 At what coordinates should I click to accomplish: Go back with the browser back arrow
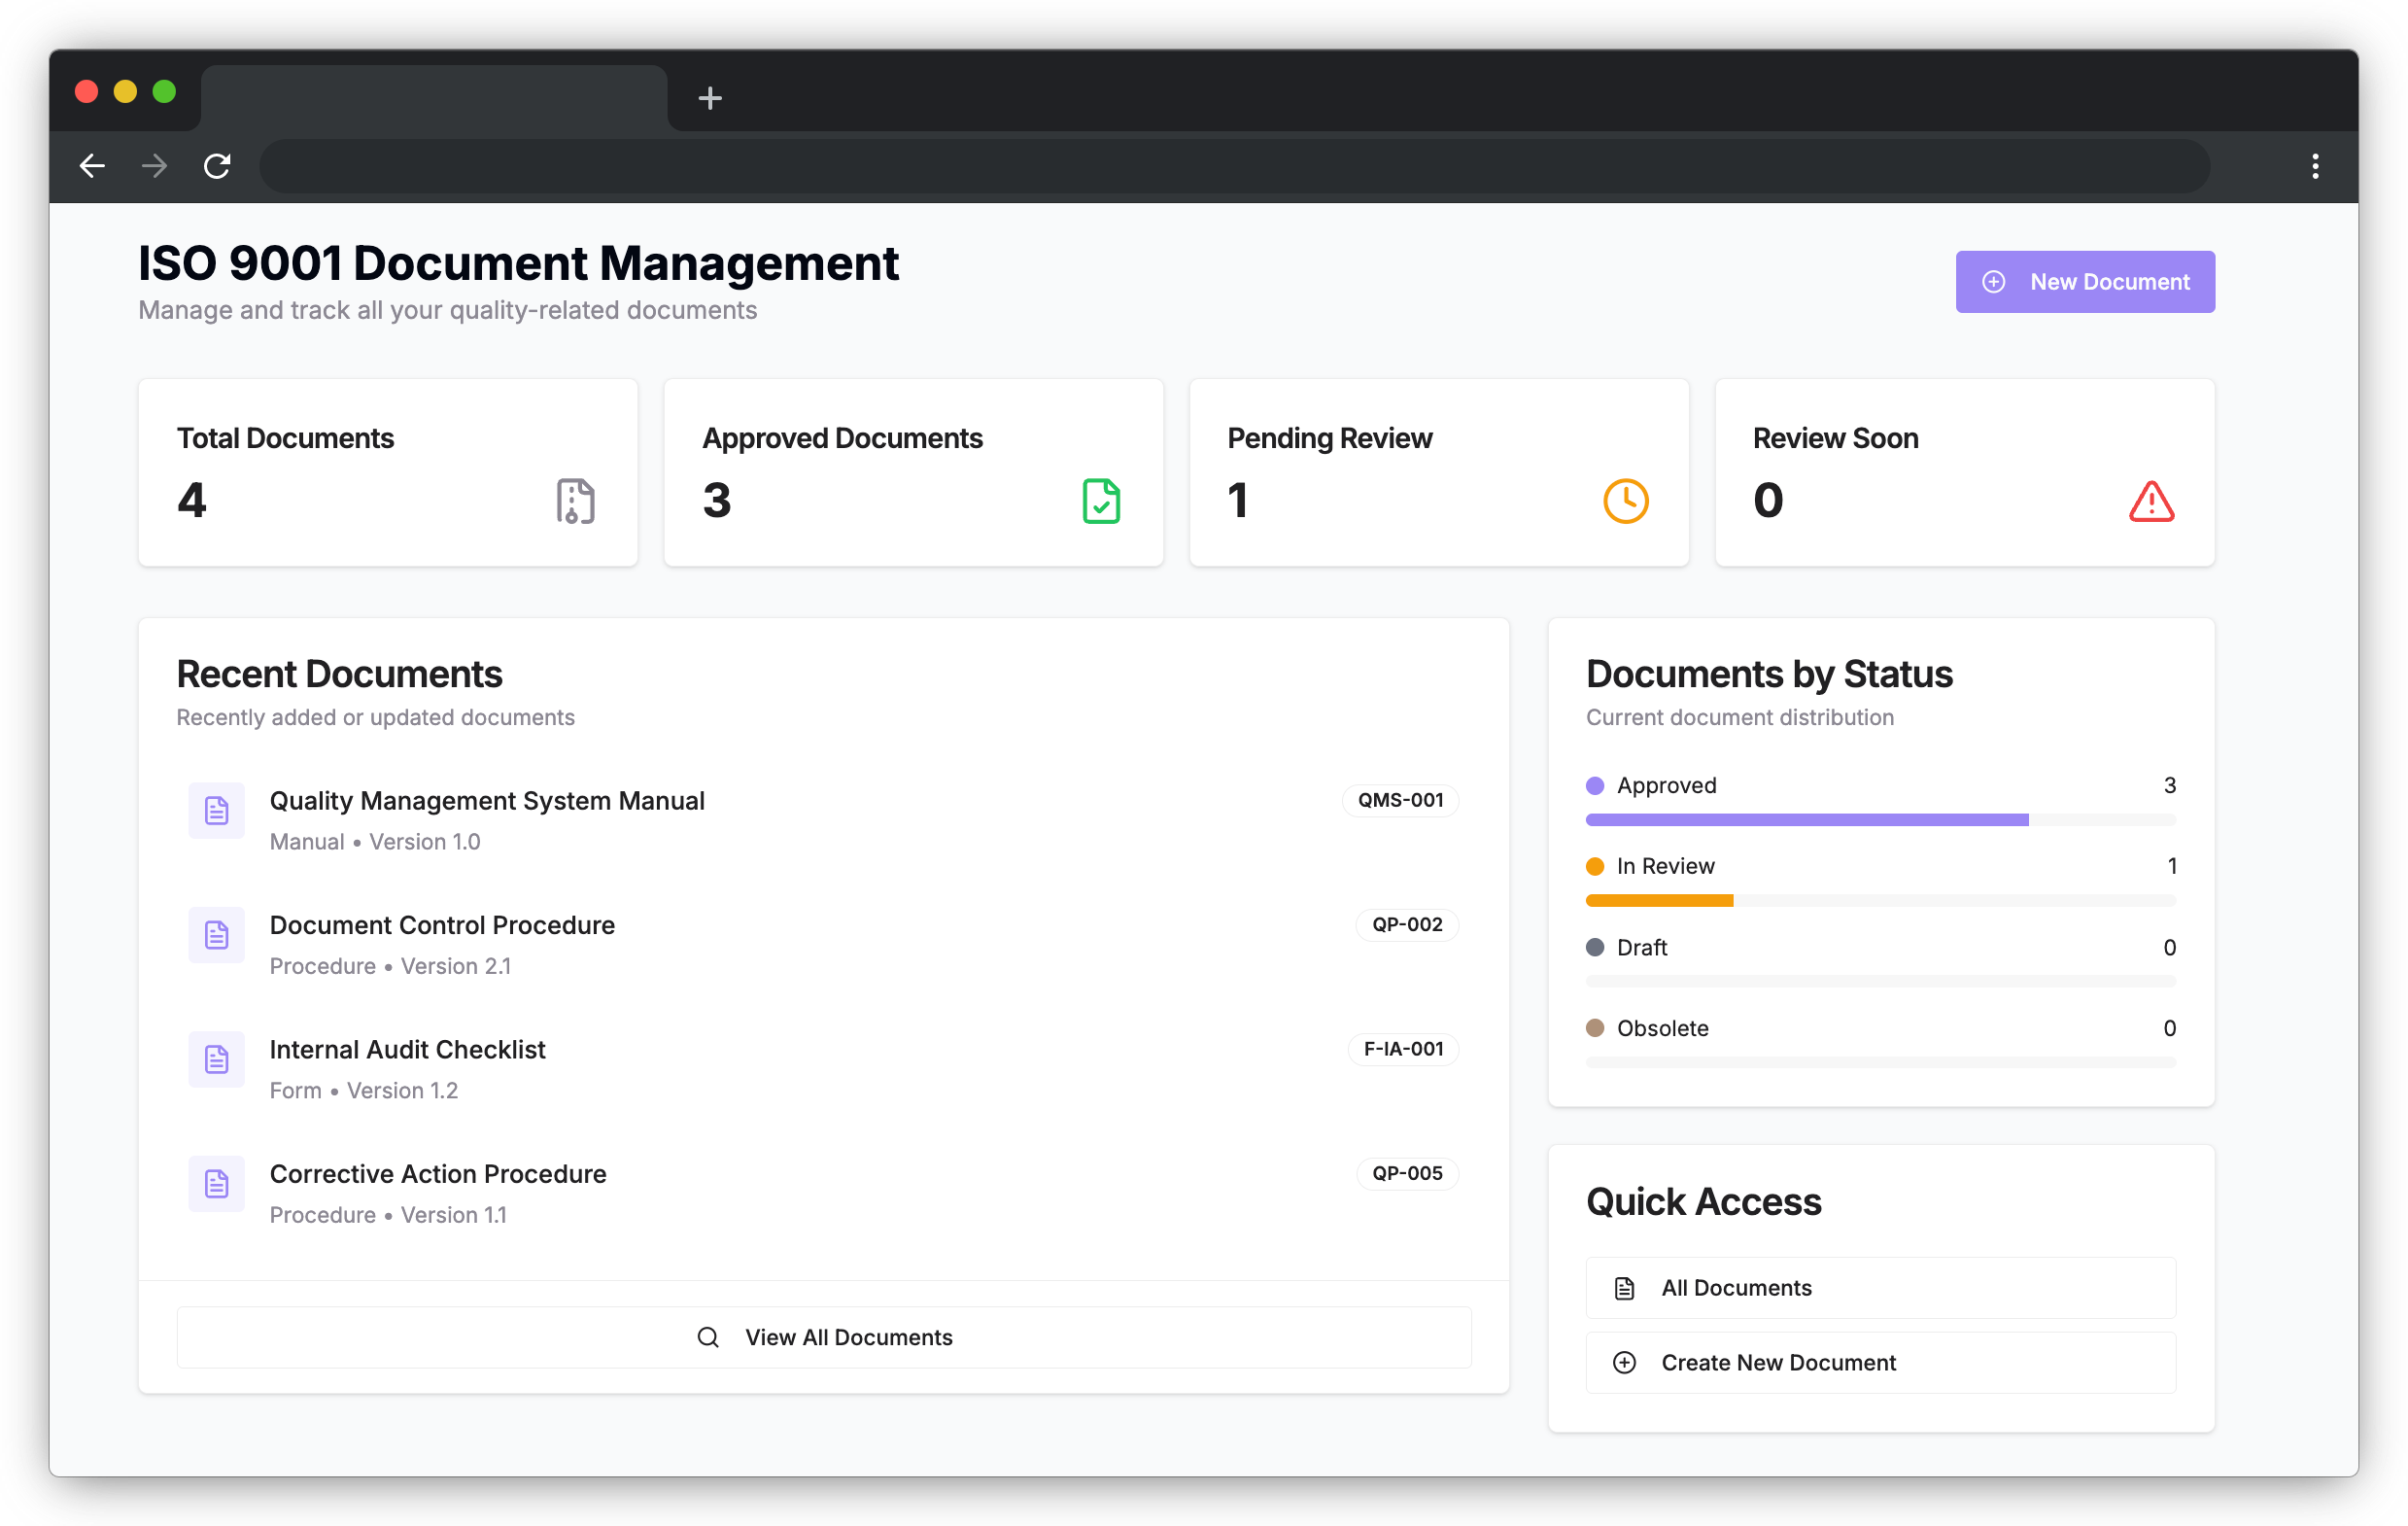pos(92,166)
